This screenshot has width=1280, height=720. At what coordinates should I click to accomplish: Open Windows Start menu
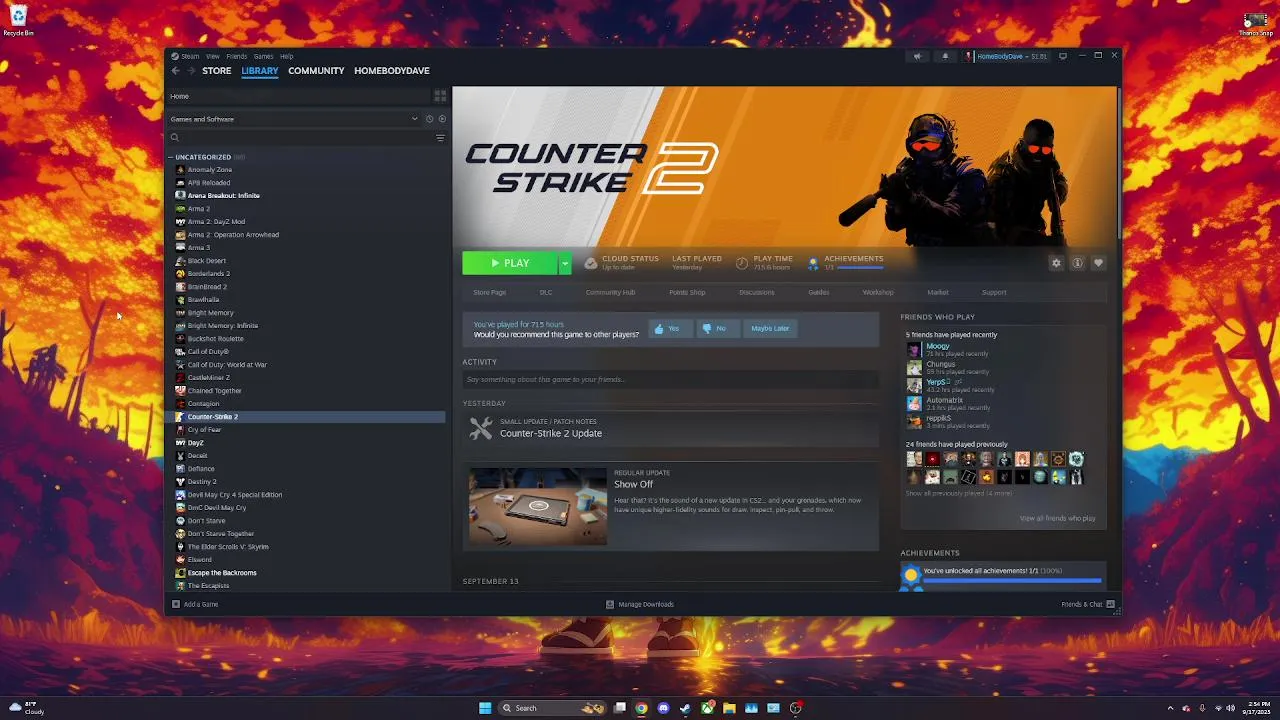pyautogui.click(x=485, y=708)
